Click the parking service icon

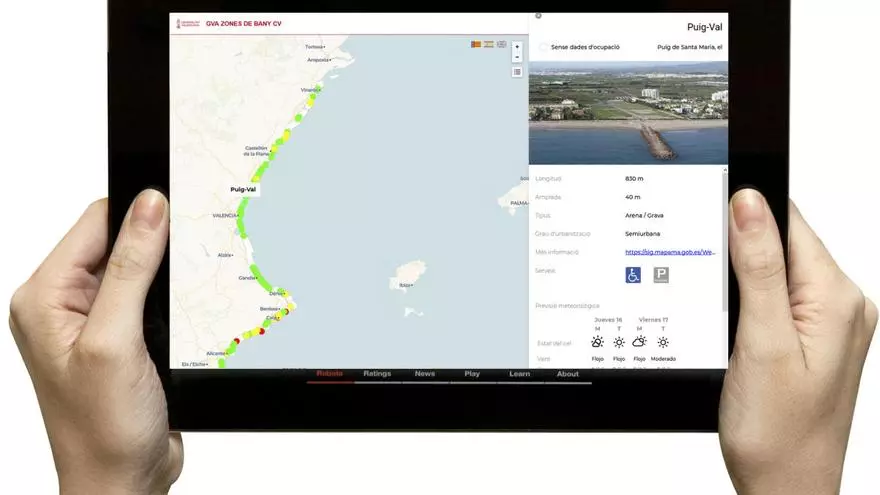click(661, 275)
